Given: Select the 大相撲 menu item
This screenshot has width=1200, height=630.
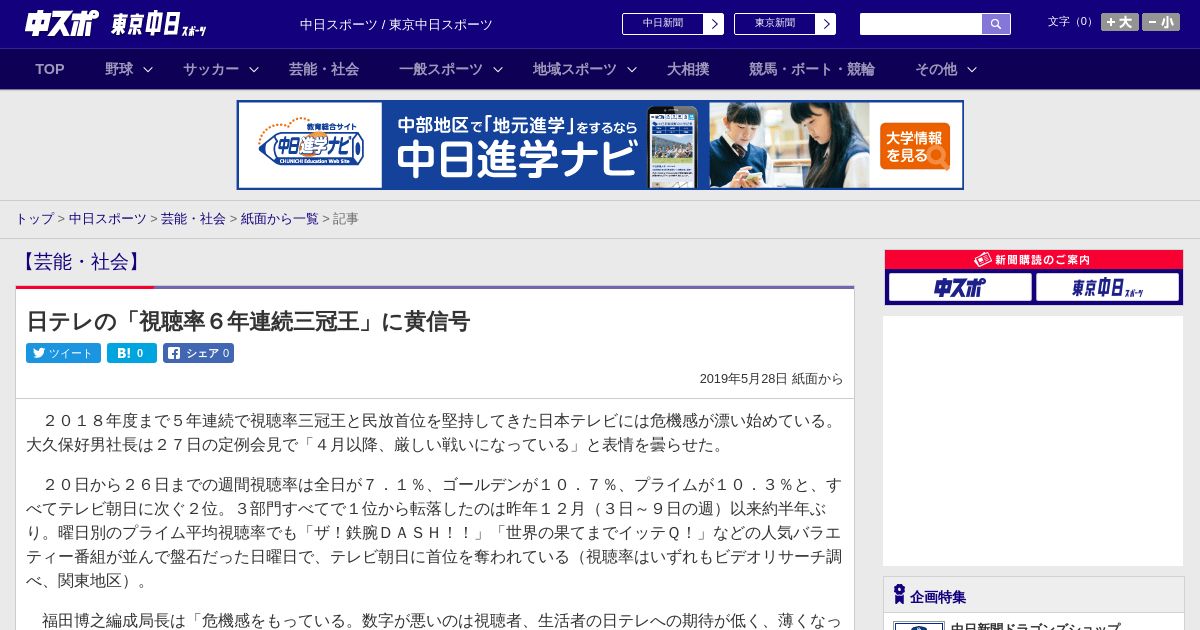Looking at the screenshot, I should tap(688, 69).
